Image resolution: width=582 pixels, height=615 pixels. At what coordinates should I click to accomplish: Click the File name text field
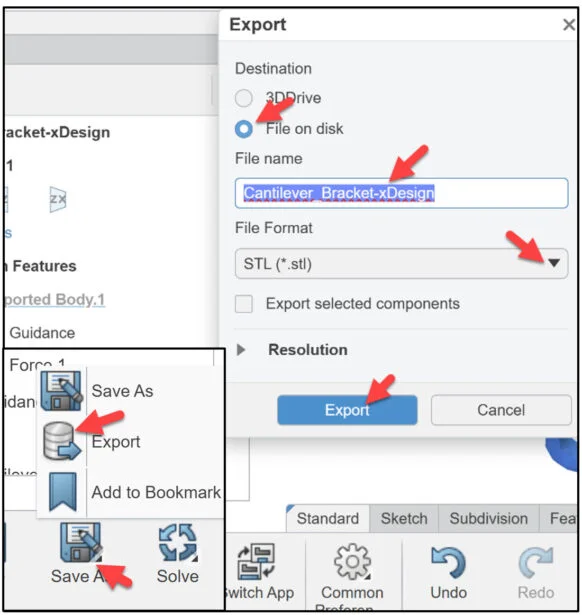(401, 193)
